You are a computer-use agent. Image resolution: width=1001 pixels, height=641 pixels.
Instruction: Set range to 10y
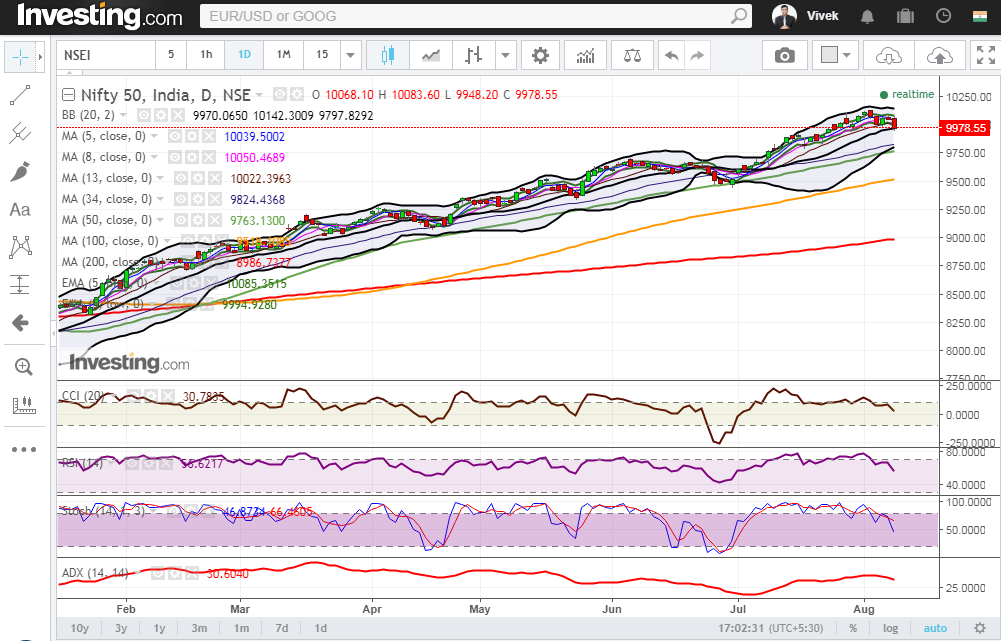[x=80, y=628]
